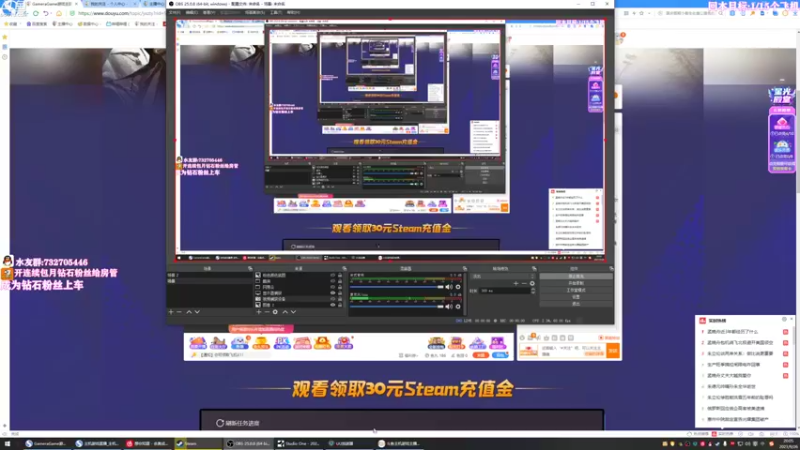800x450 pixels.
Task: Click the favorites star in browser sidebar
Action: (5, 37)
